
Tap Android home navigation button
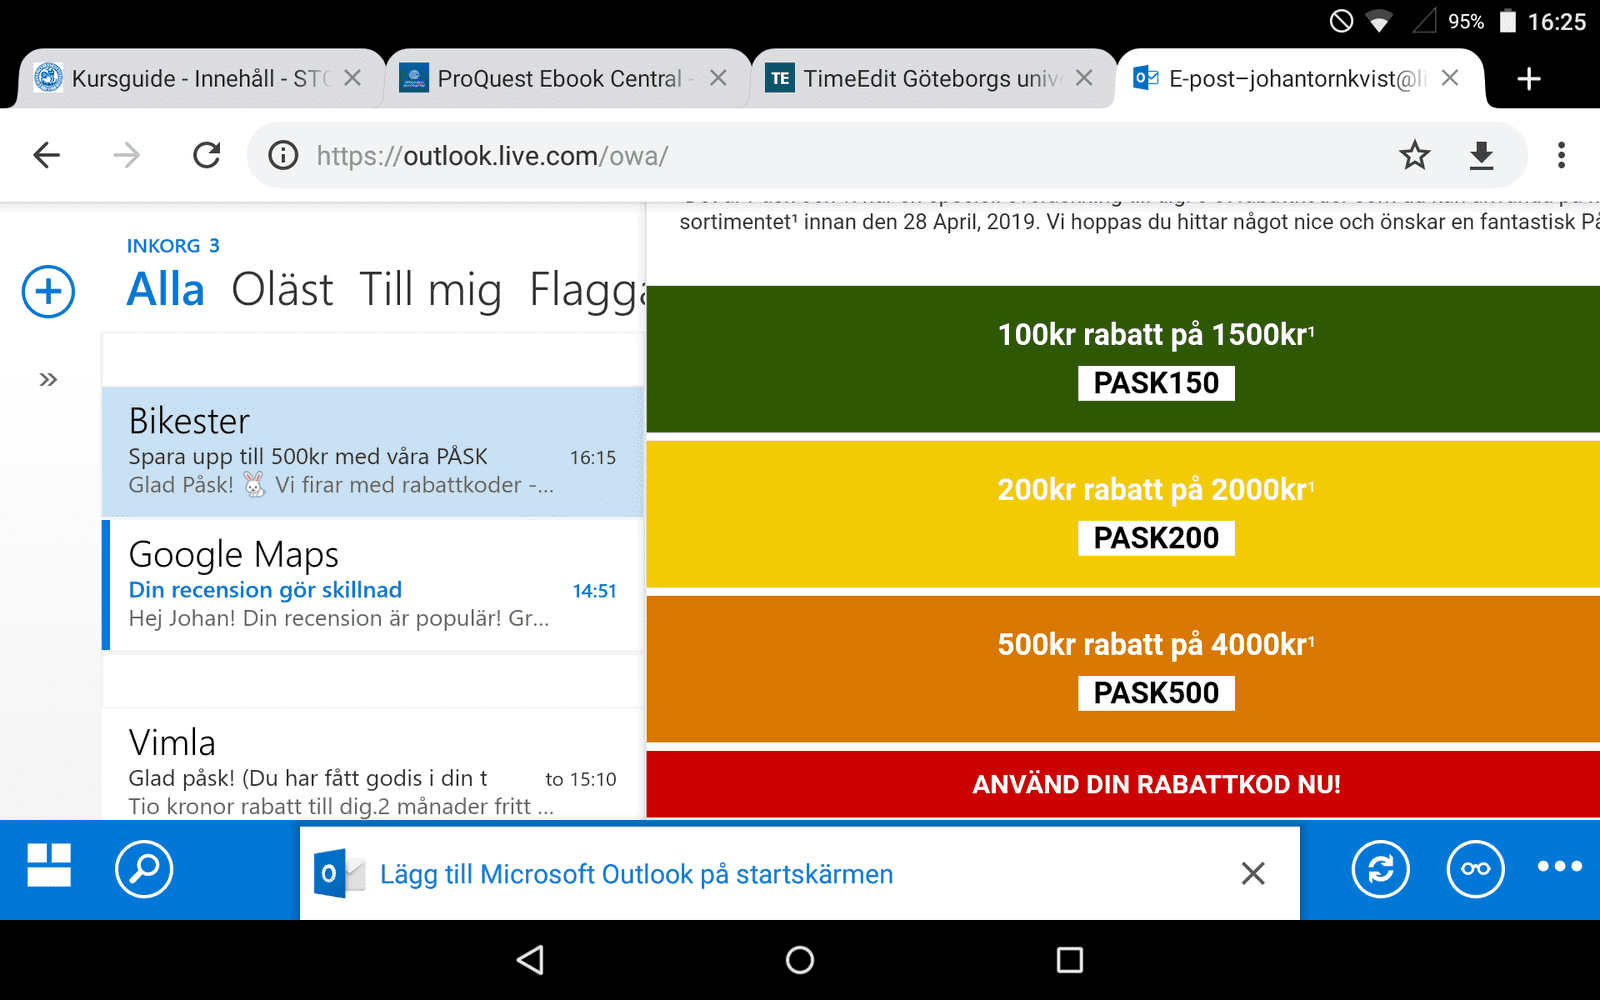click(800, 960)
